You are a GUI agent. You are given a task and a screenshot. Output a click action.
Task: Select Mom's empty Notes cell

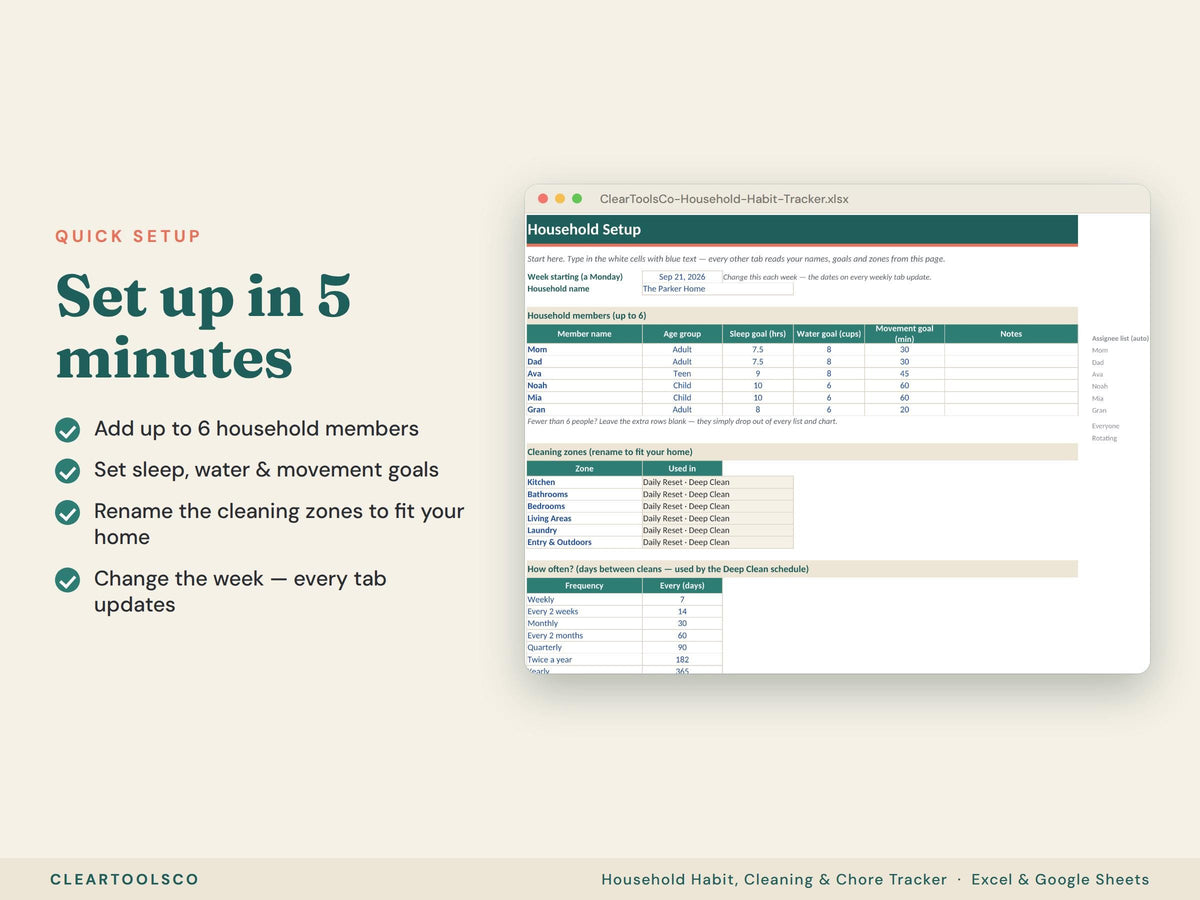tap(1011, 350)
